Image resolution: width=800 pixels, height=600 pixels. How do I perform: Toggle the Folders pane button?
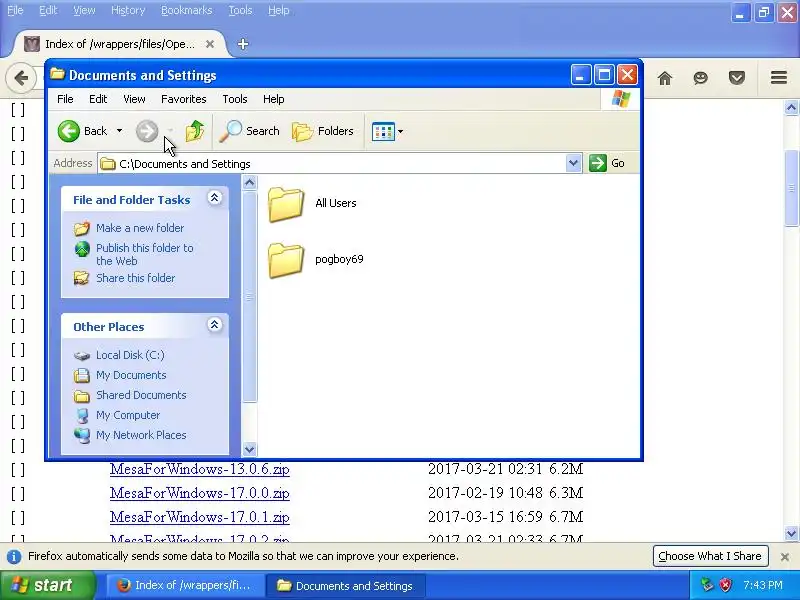coord(322,131)
